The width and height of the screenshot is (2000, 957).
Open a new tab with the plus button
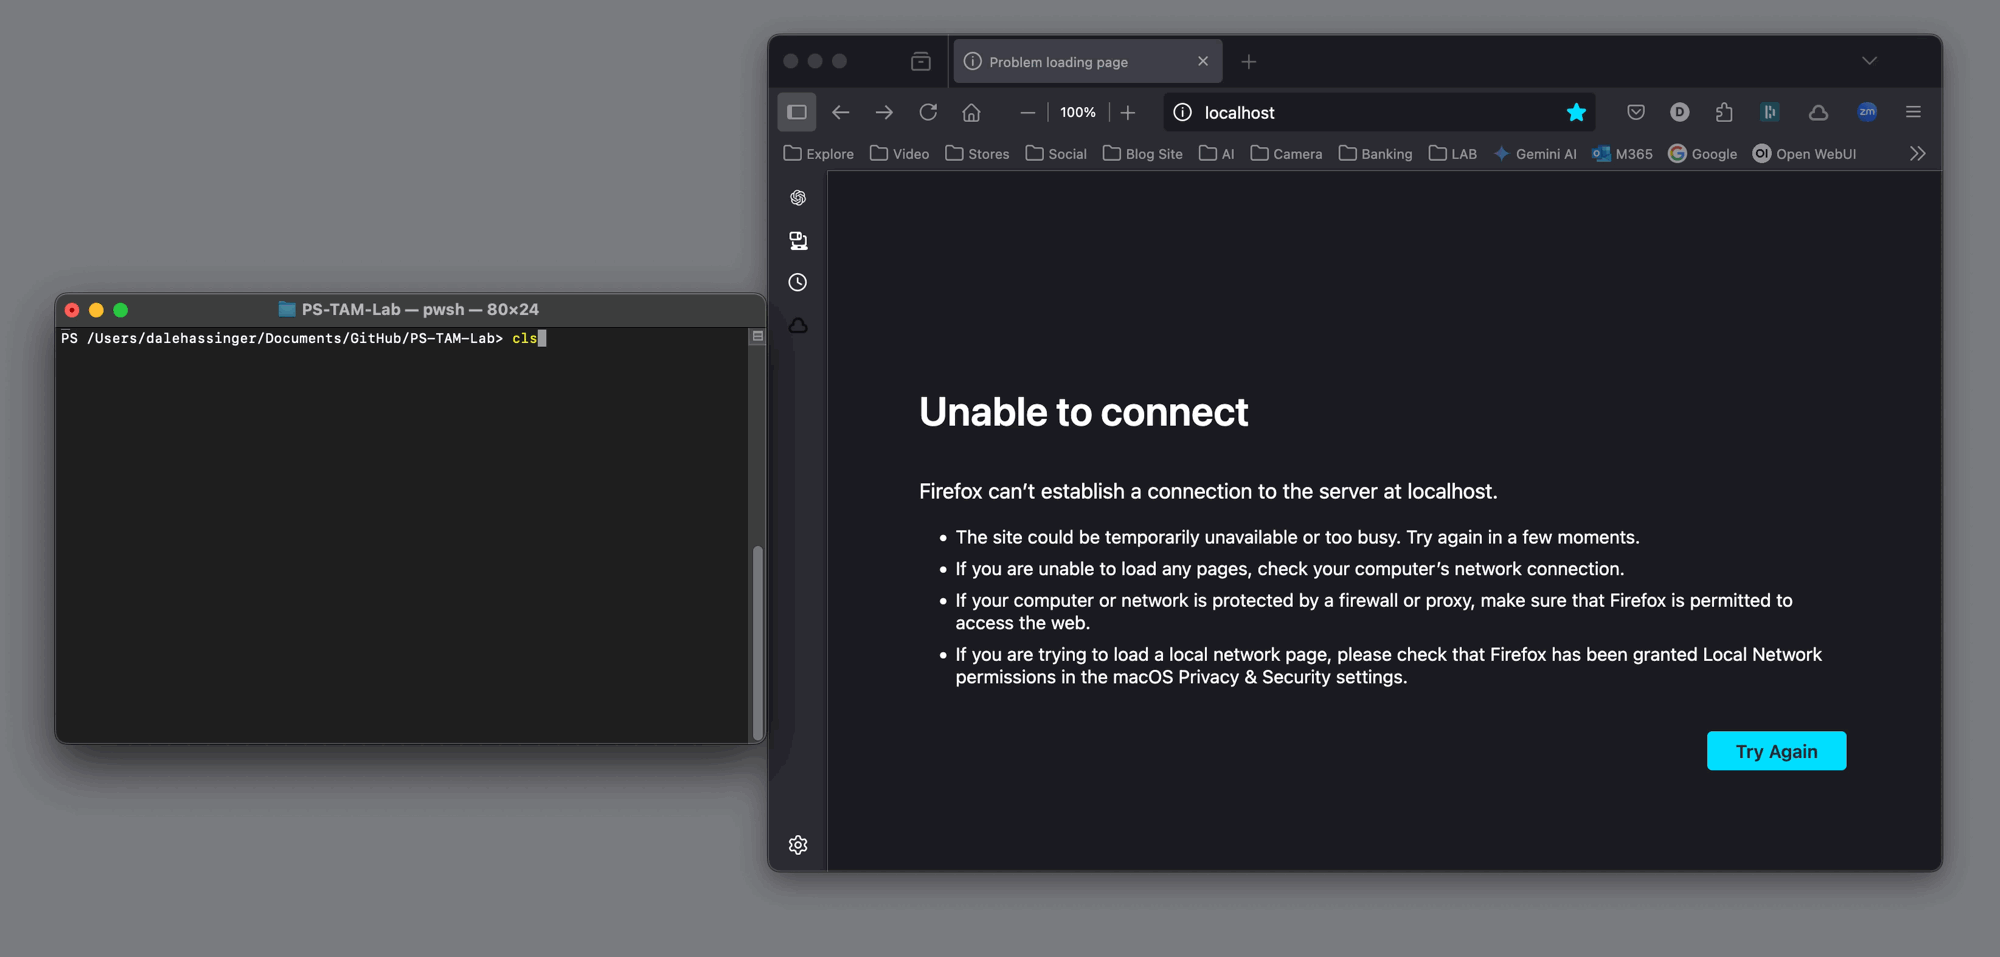pyautogui.click(x=1248, y=62)
